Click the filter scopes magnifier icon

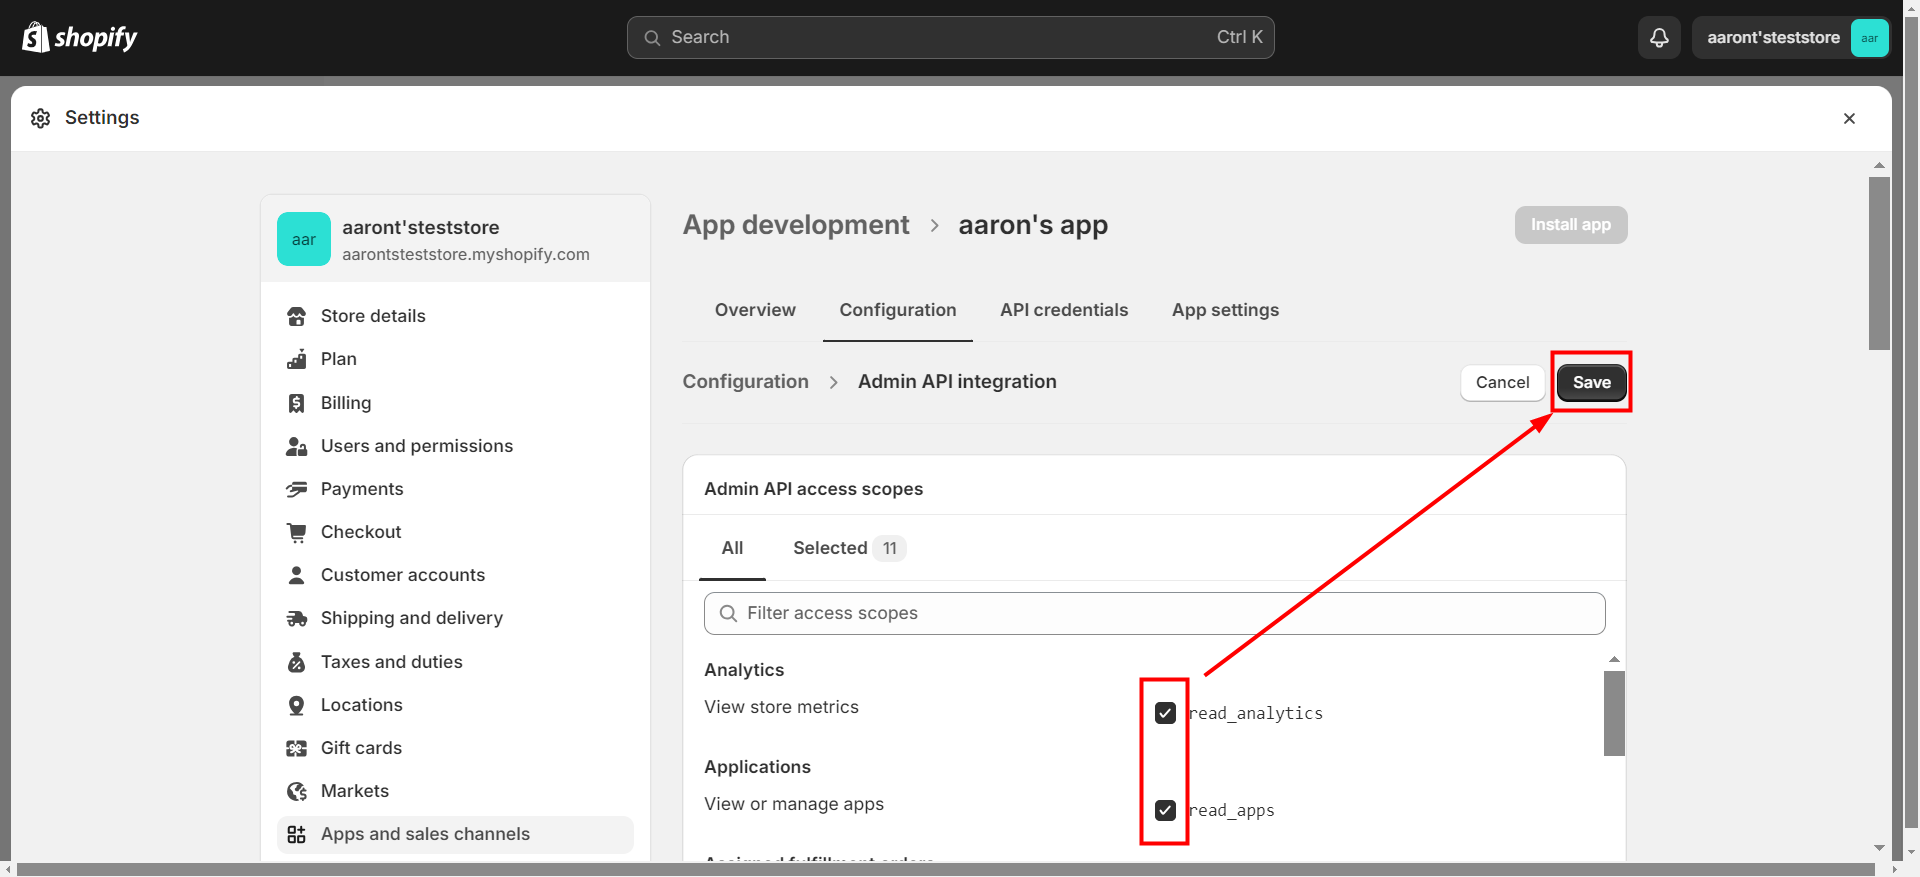729,613
